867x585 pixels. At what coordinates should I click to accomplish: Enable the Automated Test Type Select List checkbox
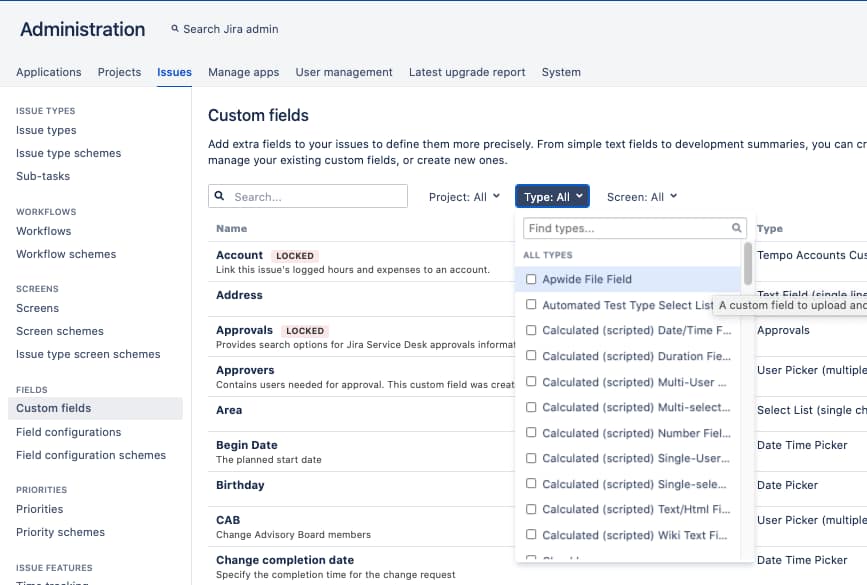[531, 305]
